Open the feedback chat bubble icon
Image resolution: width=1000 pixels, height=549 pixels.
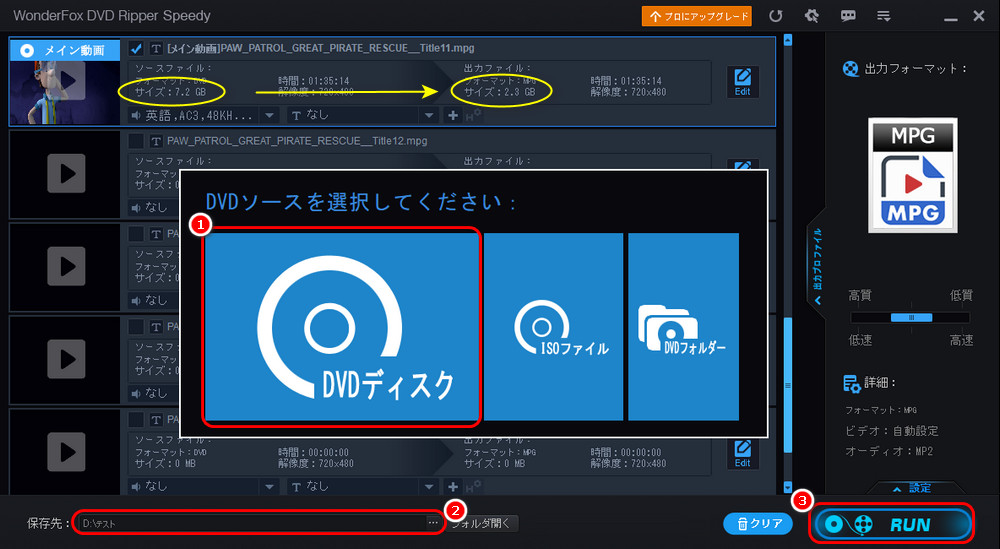tap(848, 16)
